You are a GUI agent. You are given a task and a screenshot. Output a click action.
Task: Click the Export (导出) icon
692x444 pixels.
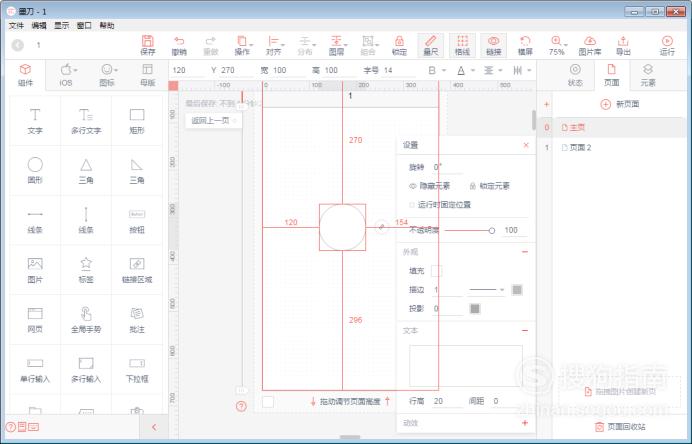click(623, 45)
